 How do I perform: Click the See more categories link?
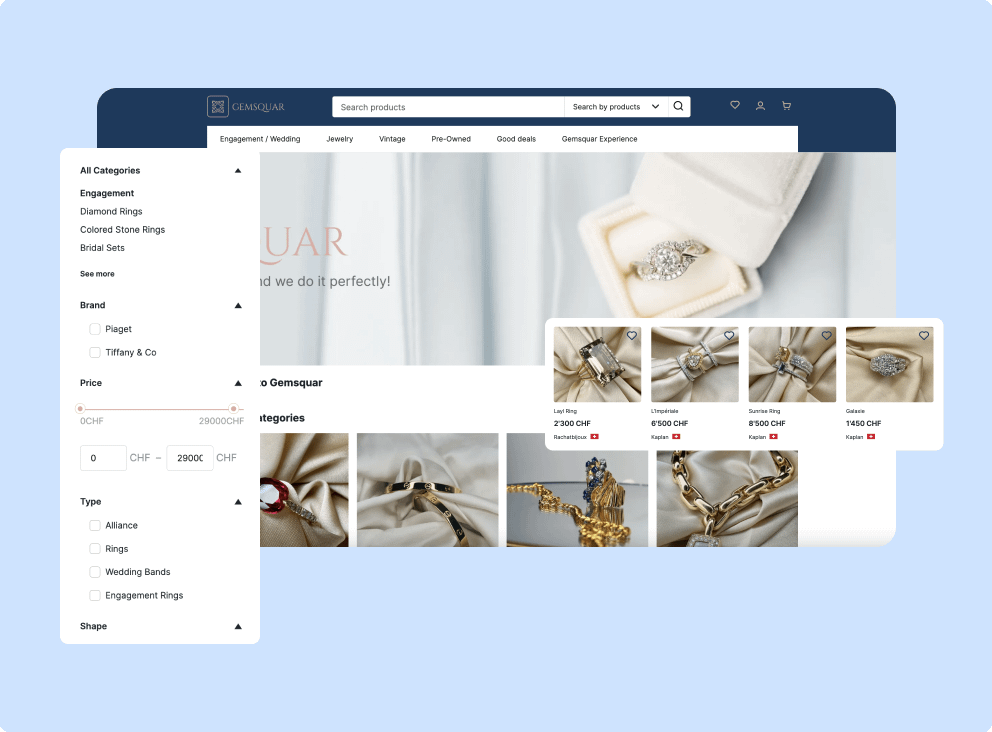pos(97,273)
